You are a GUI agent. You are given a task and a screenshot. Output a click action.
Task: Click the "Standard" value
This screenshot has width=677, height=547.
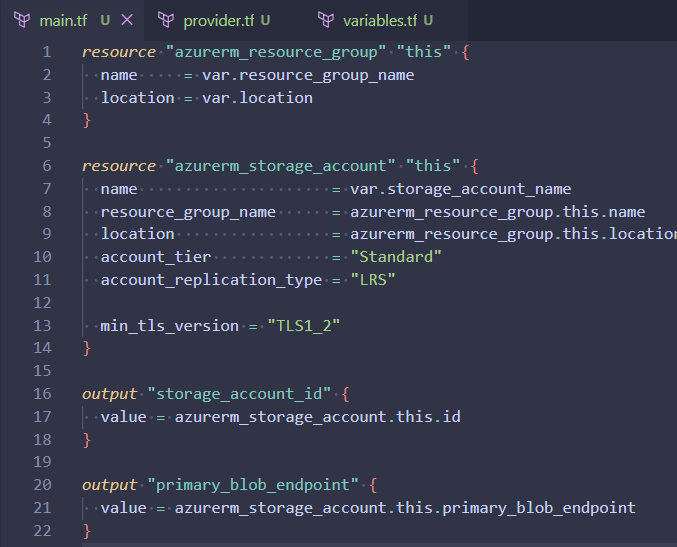coord(396,257)
